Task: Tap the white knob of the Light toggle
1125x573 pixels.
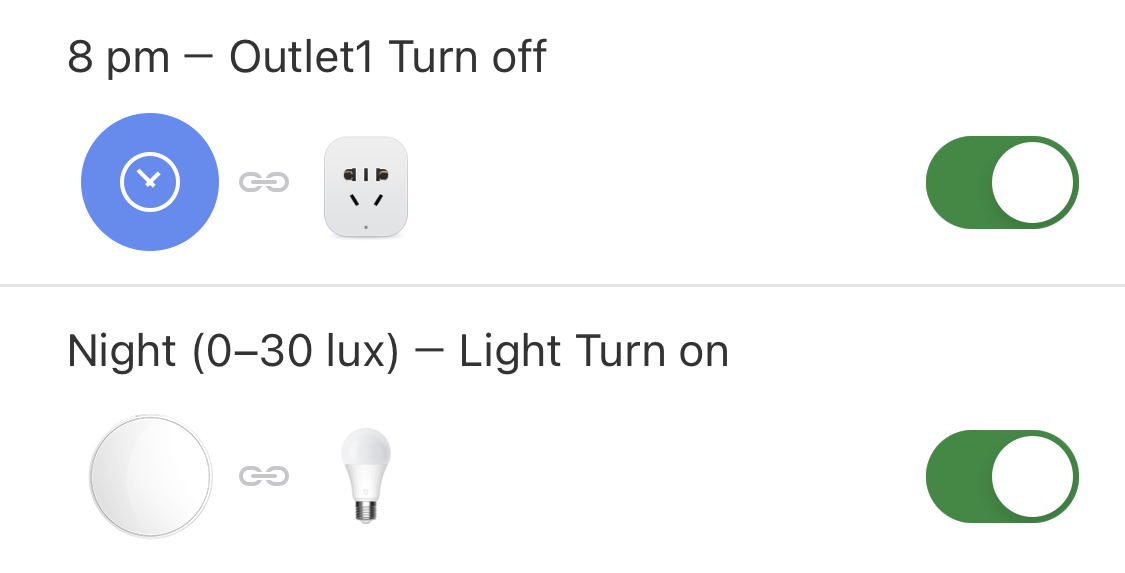Action: 1032,476
